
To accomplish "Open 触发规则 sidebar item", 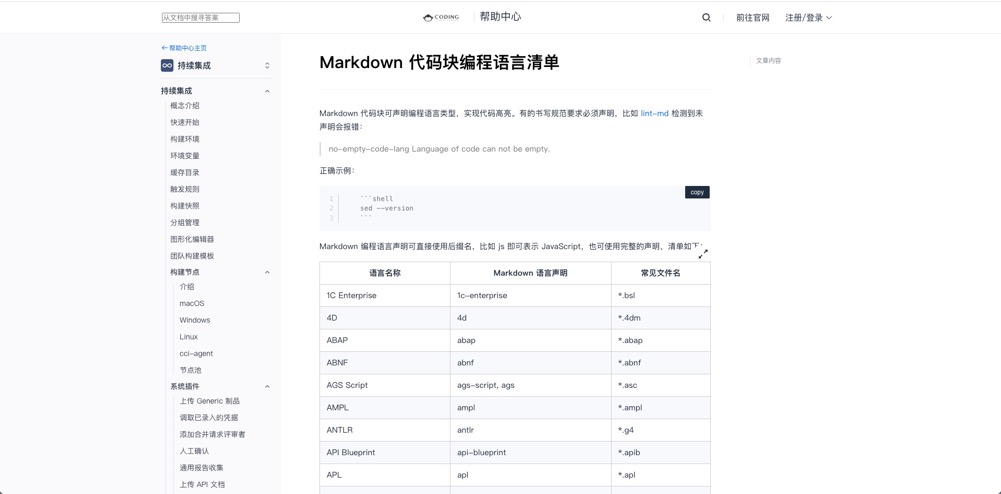I will click(x=184, y=189).
